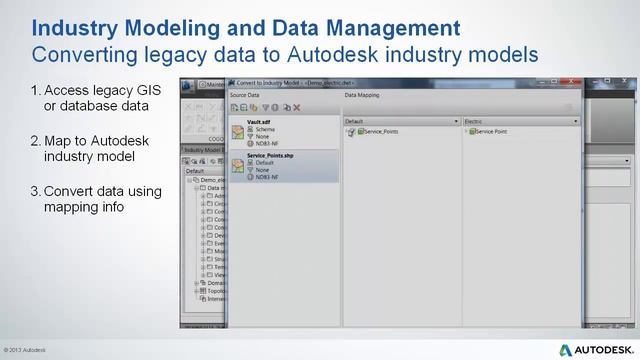This screenshot has height=360, width=640.
Task: Collapse the Demo_ele root node in explorer tree
Action: [189, 180]
